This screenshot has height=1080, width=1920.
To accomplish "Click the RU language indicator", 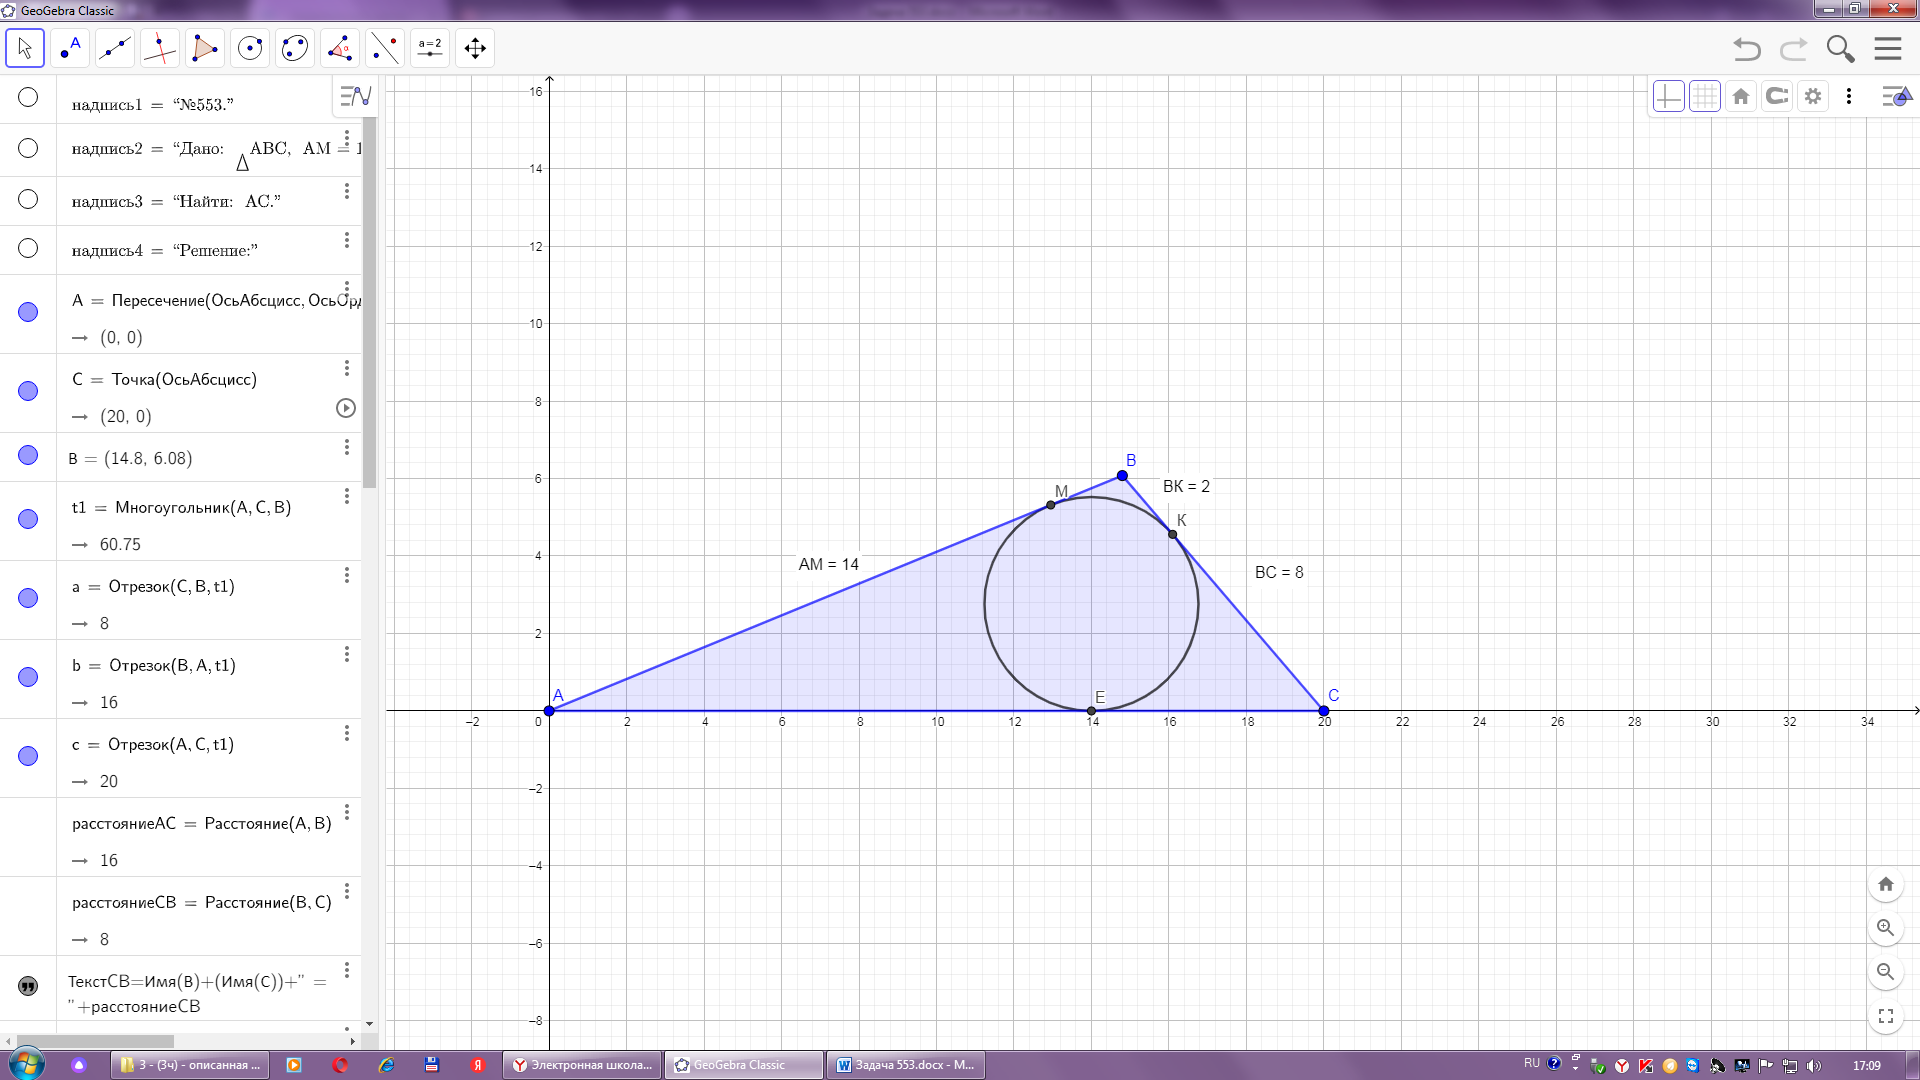I will (1532, 1063).
